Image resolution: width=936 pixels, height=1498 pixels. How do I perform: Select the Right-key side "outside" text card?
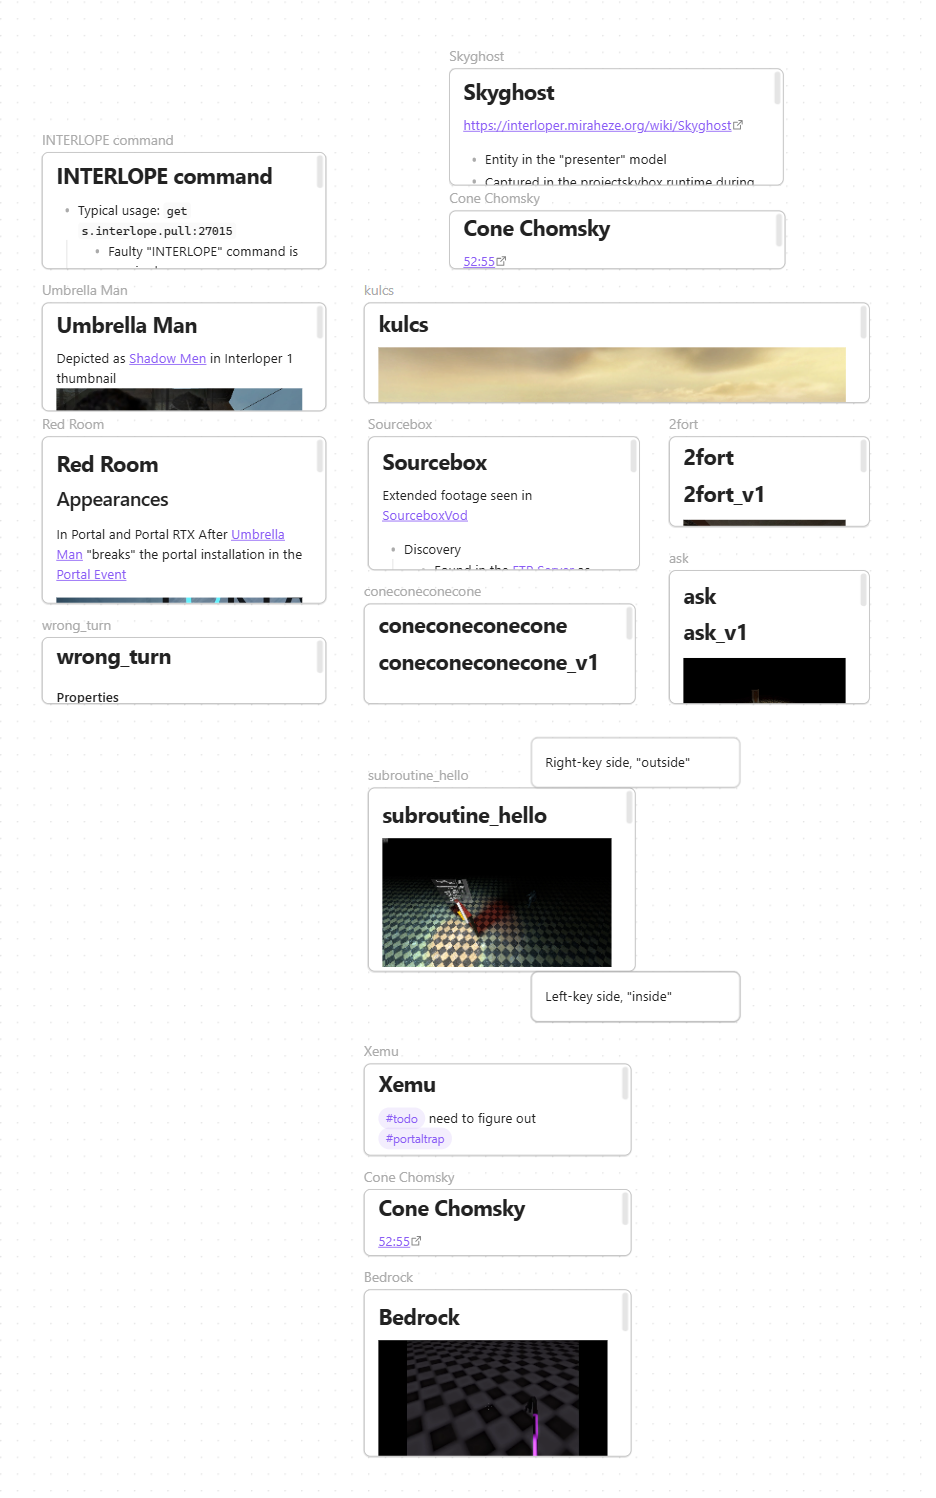point(635,763)
